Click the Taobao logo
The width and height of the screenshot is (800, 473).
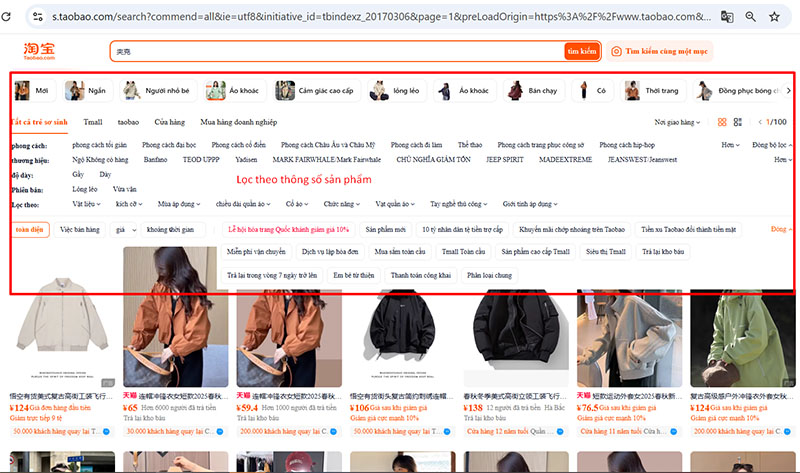coord(40,51)
